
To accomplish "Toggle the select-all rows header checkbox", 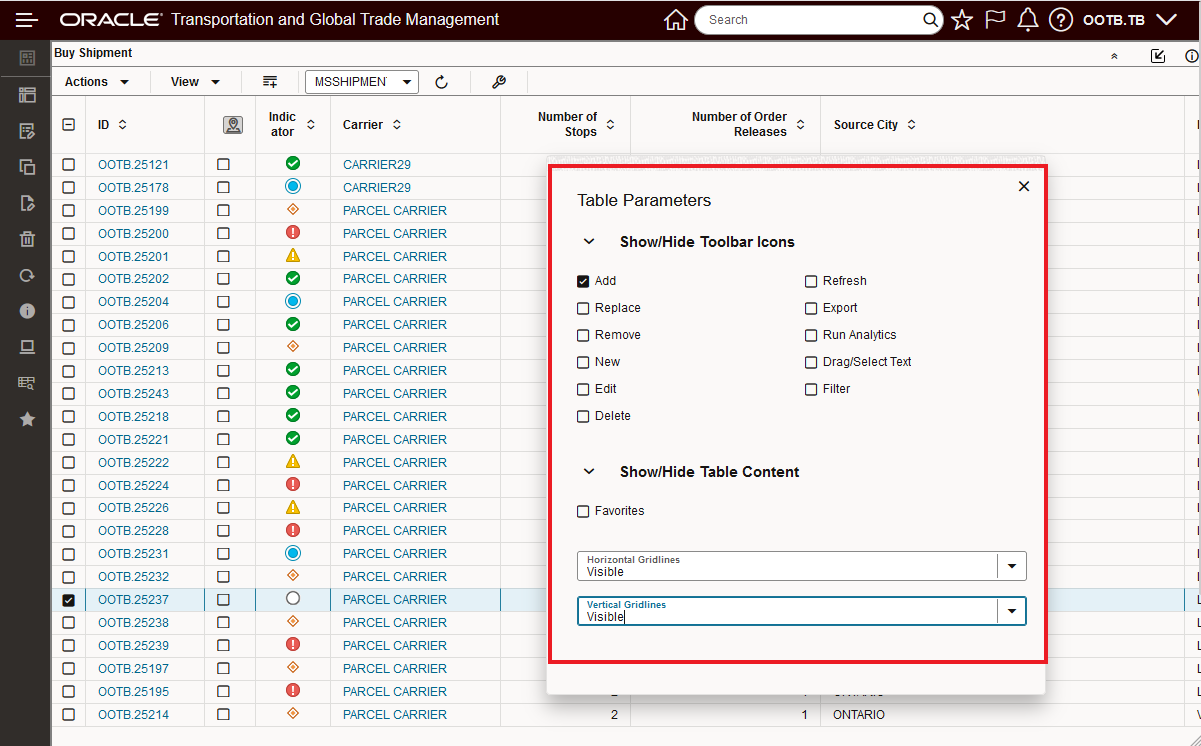I will pos(68,125).
